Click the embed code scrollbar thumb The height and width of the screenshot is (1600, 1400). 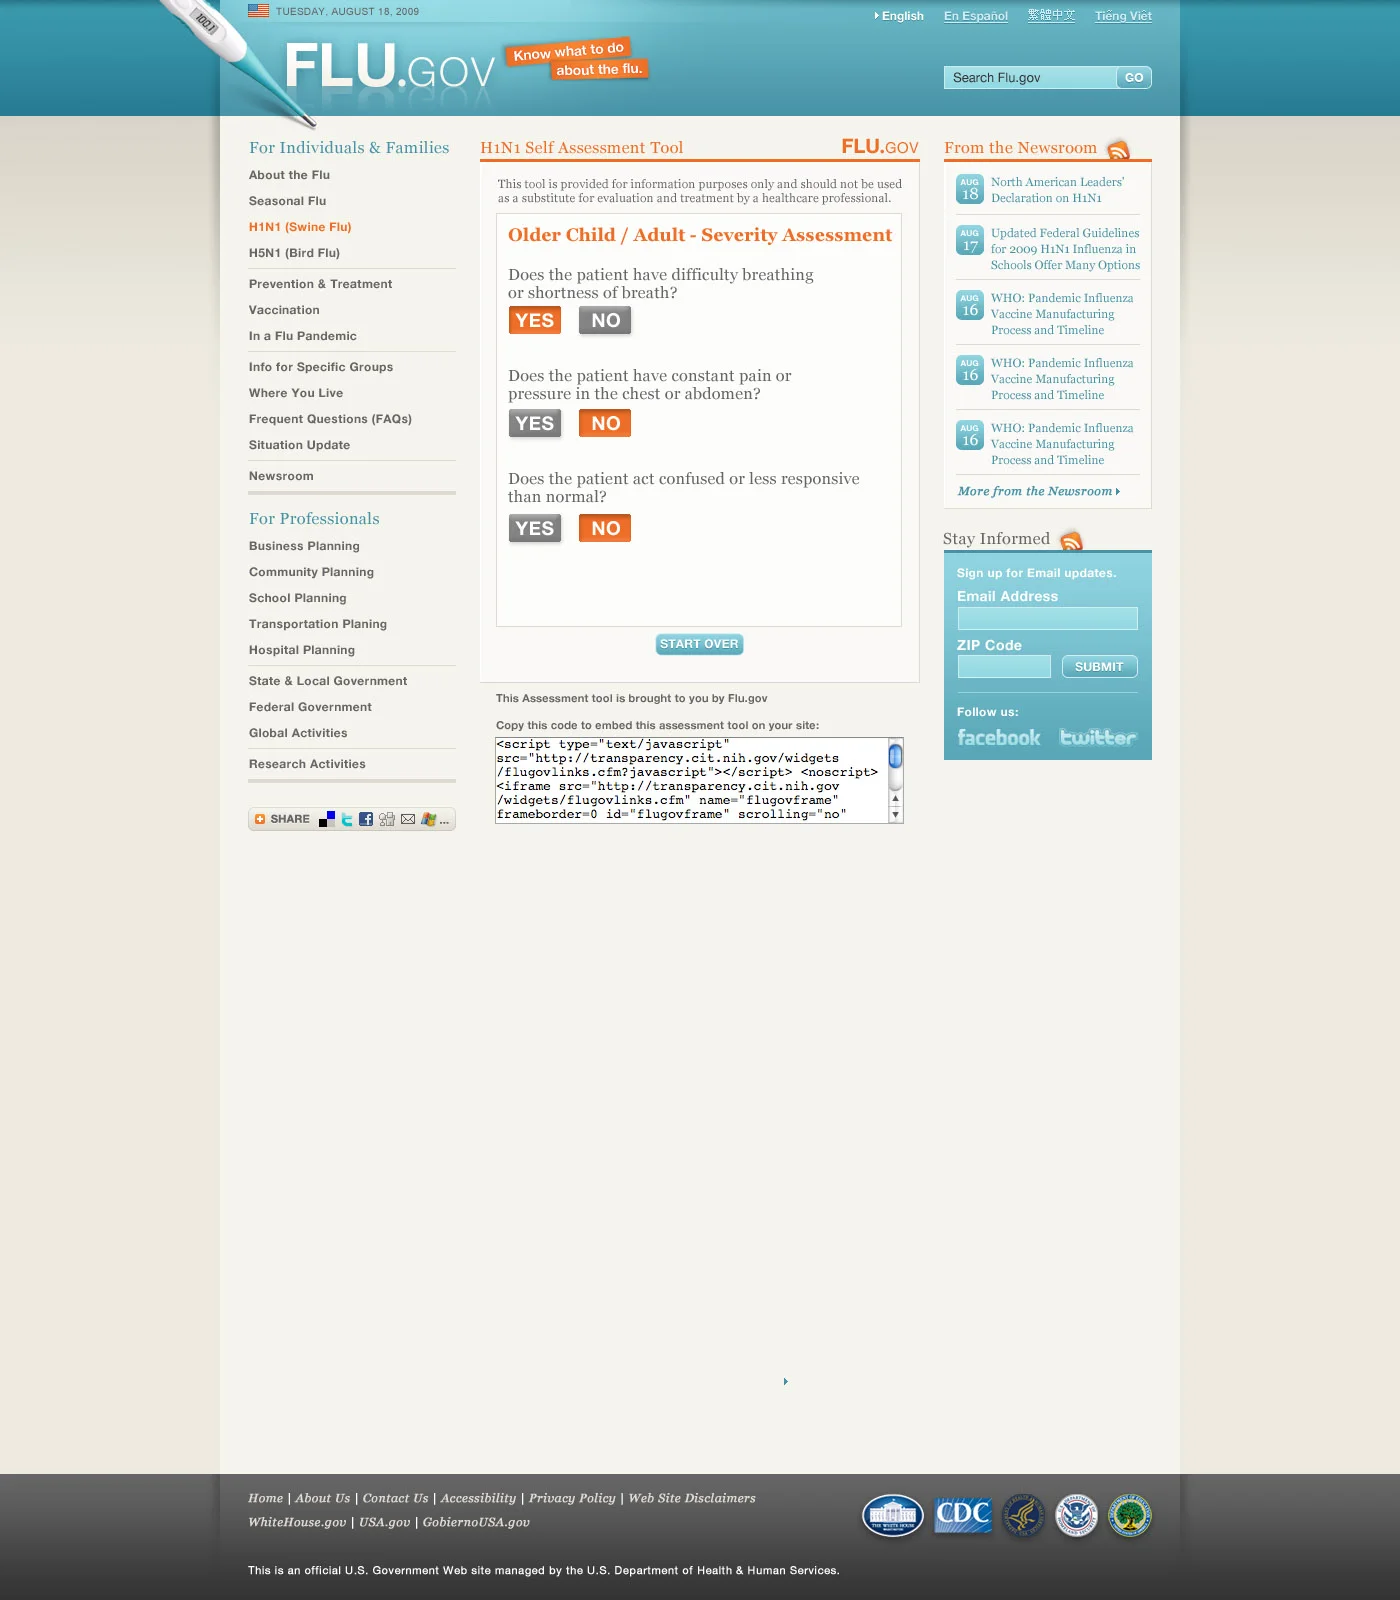896,756
